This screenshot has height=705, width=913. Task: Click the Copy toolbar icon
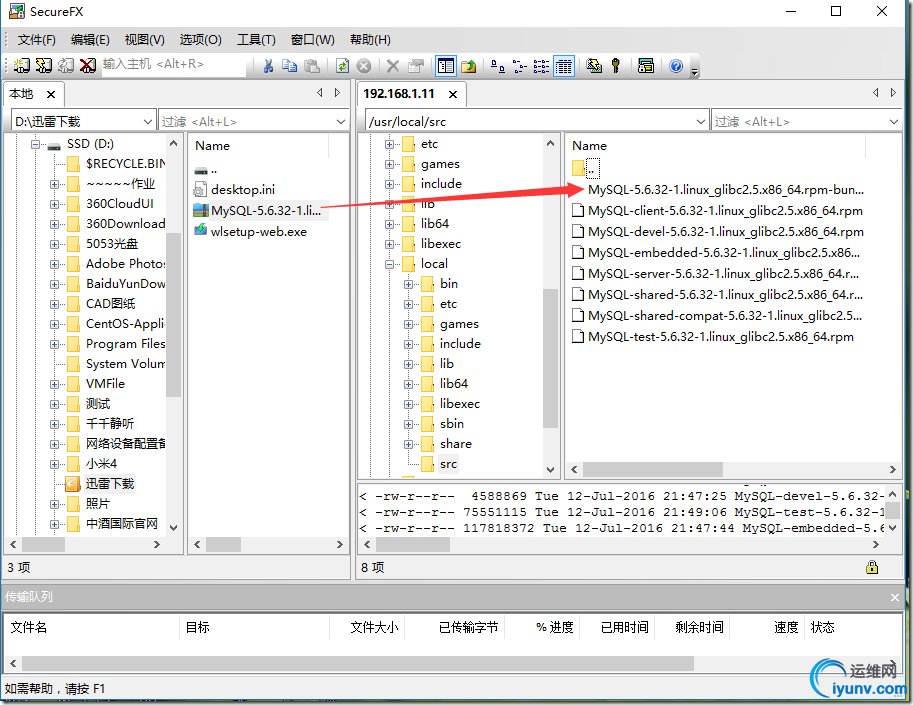tap(289, 66)
